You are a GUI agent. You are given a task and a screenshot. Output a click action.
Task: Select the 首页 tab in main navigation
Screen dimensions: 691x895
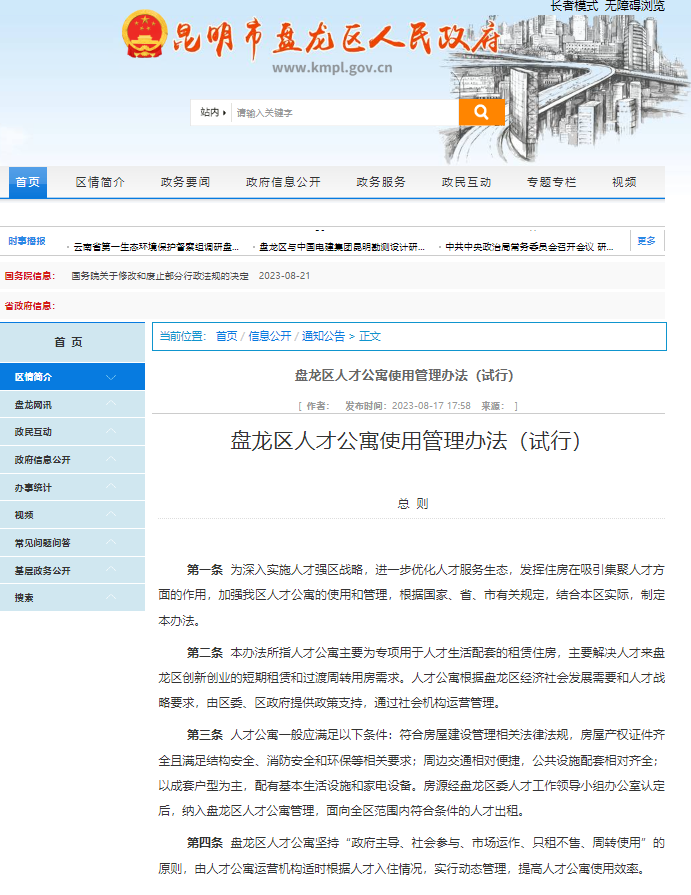pyautogui.click(x=28, y=182)
